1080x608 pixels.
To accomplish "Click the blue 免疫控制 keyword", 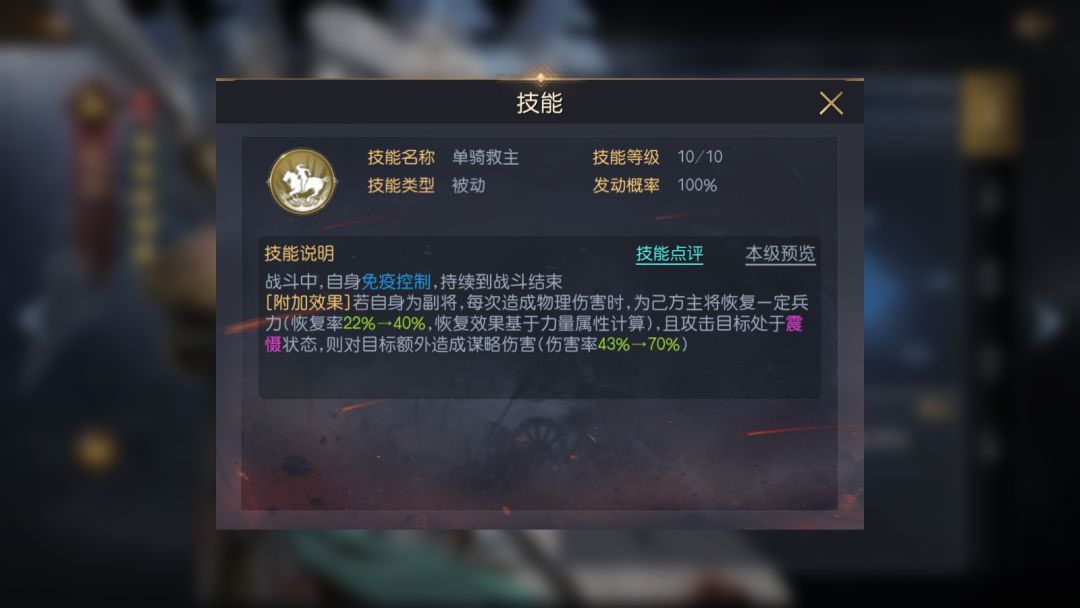I will click(x=396, y=282).
